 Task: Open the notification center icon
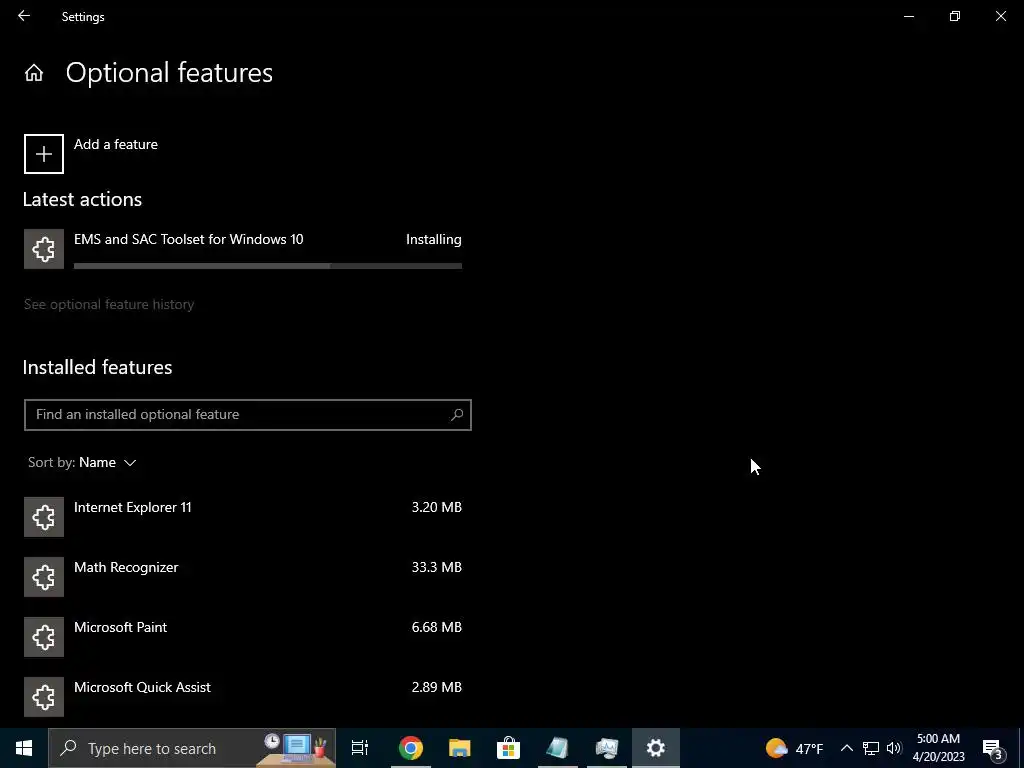[993, 748]
